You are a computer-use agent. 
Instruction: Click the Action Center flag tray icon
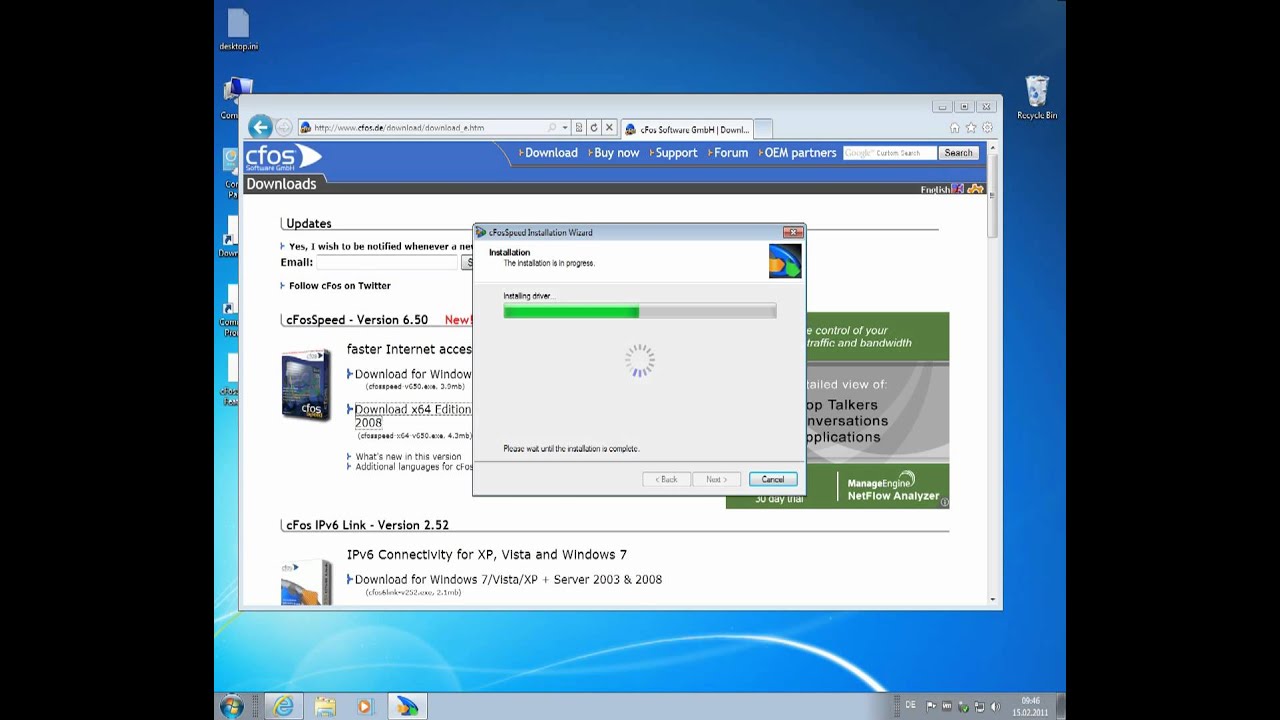tap(931, 707)
